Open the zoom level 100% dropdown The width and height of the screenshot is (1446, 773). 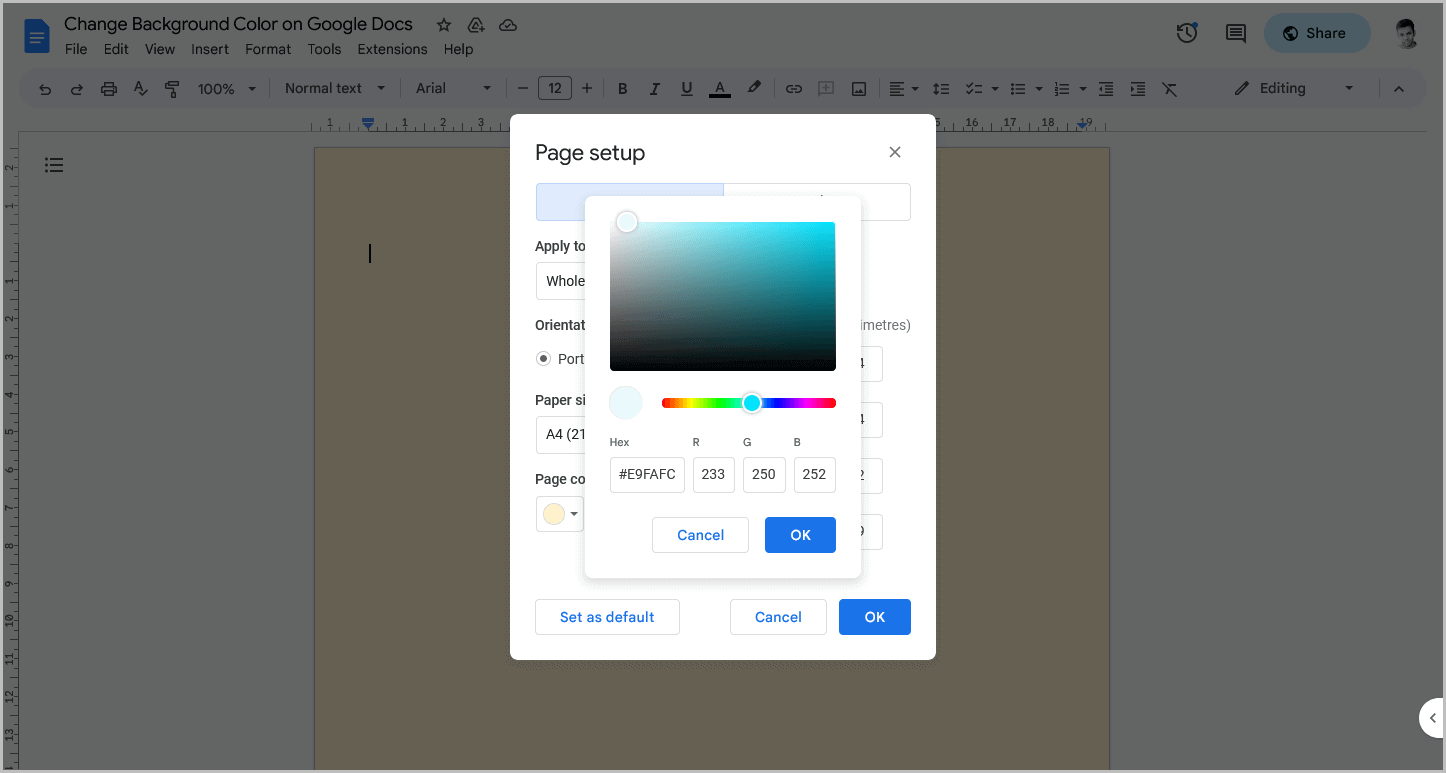(x=226, y=89)
